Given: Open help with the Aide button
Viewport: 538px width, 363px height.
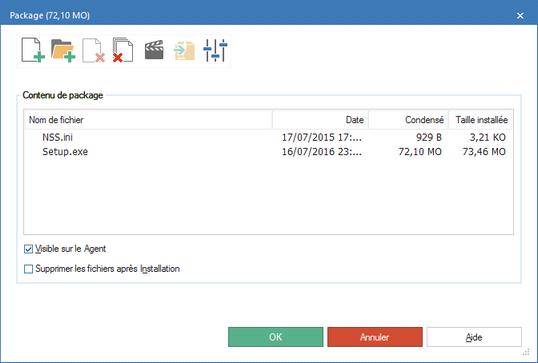Looking at the screenshot, I should [474, 337].
